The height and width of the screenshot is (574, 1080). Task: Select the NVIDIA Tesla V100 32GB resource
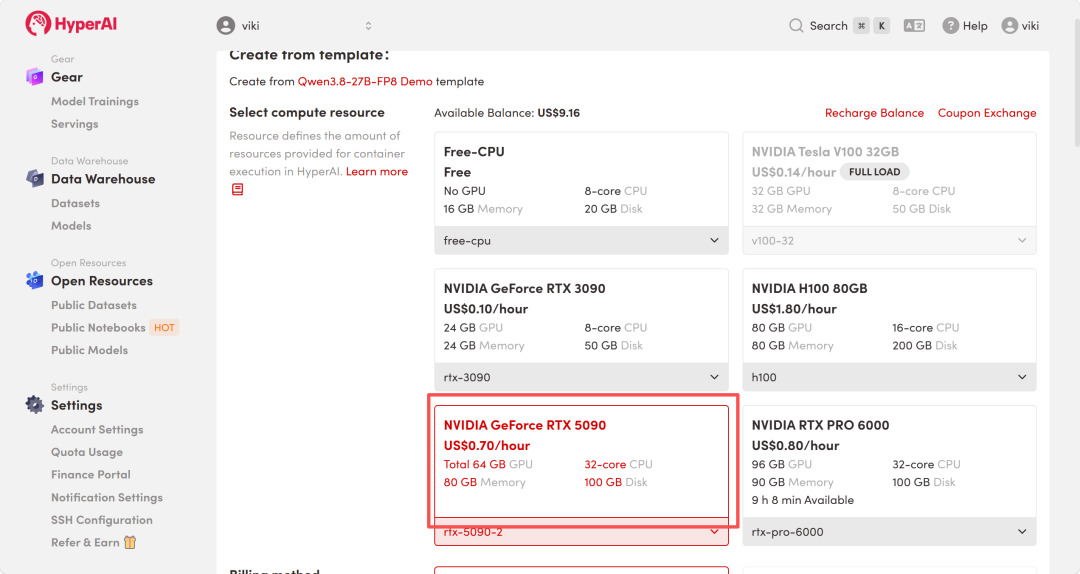coord(889,179)
